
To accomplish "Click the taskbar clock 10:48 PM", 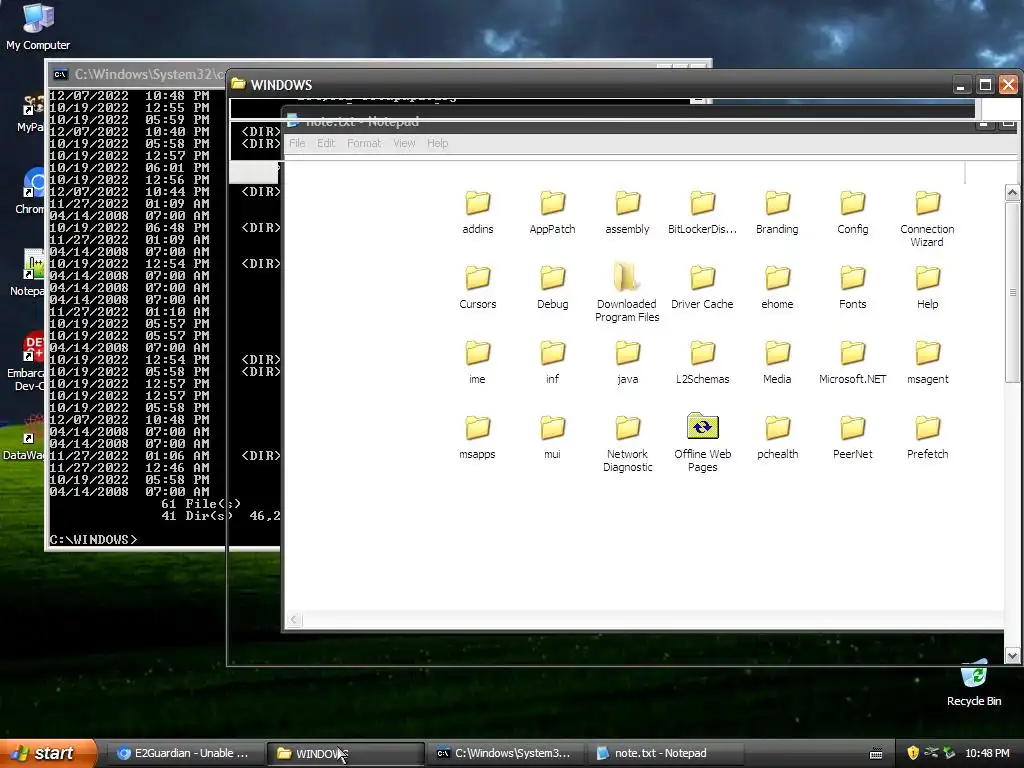I will (987, 753).
